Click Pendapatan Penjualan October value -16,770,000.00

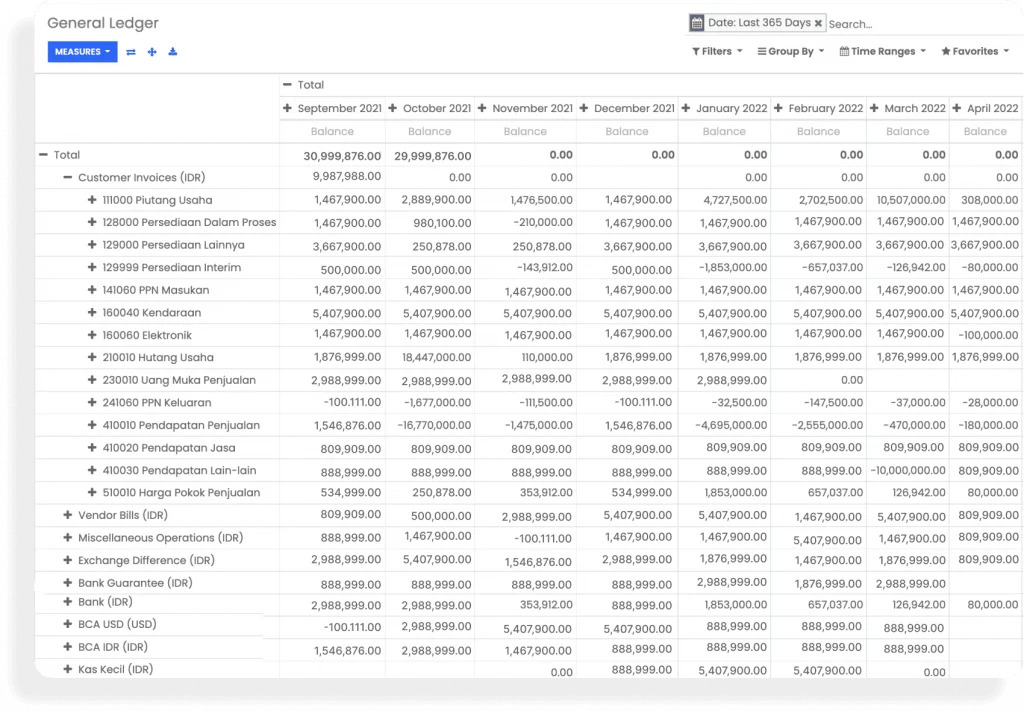(x=434, y=425)
